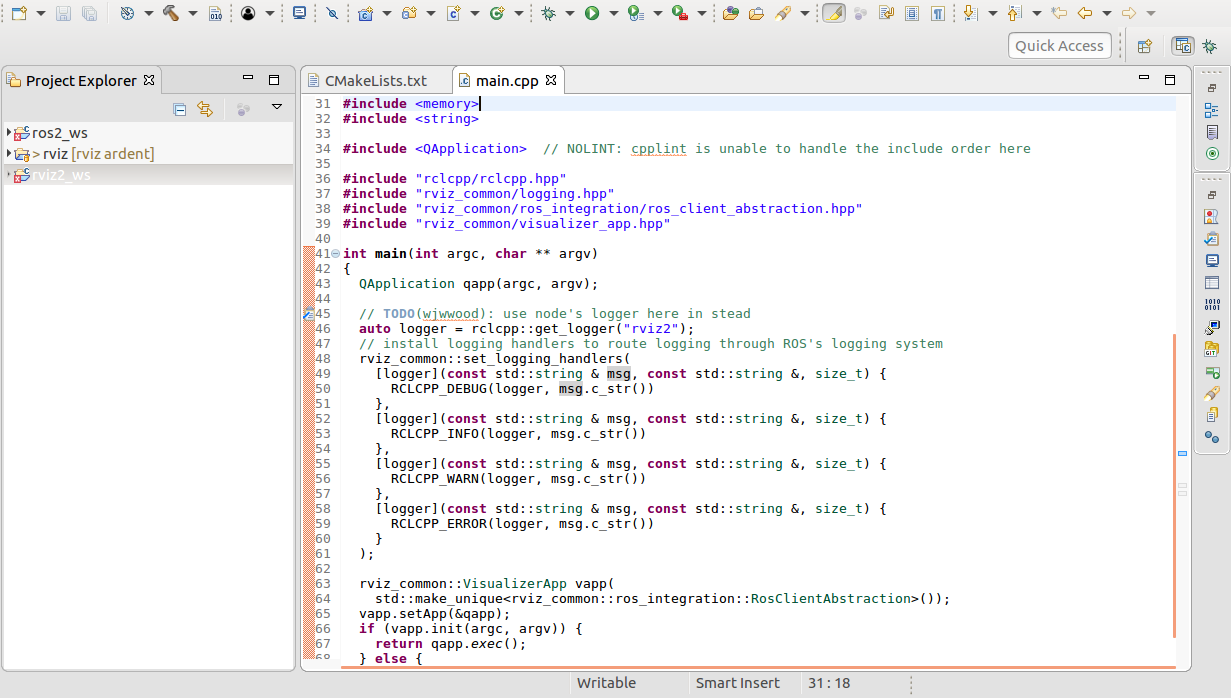Click the Build hammer icon
The height and width of the screenshot is (698, 1231).
(x=170, y=13)
